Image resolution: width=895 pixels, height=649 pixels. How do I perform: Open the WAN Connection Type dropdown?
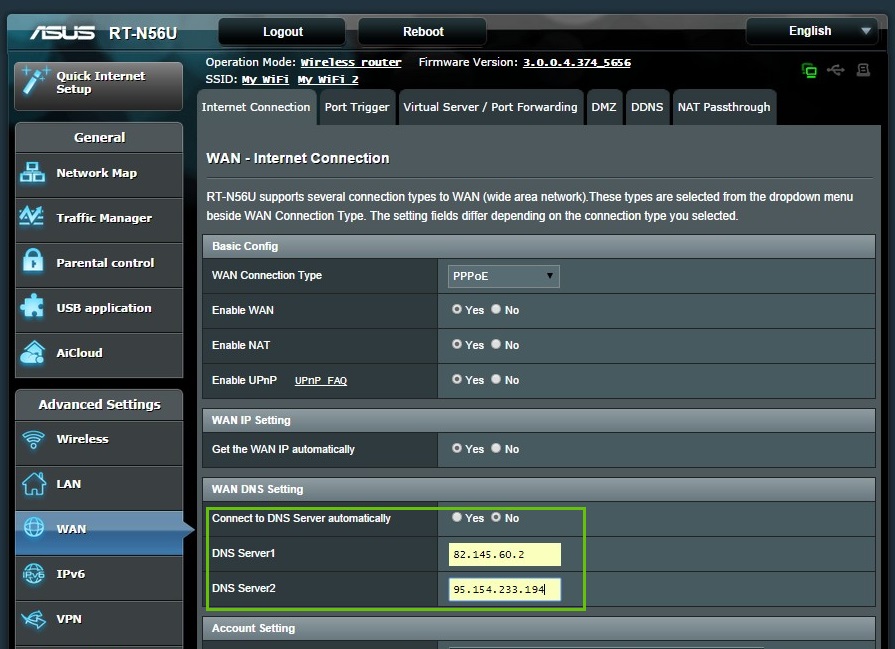tap(503, 276)
